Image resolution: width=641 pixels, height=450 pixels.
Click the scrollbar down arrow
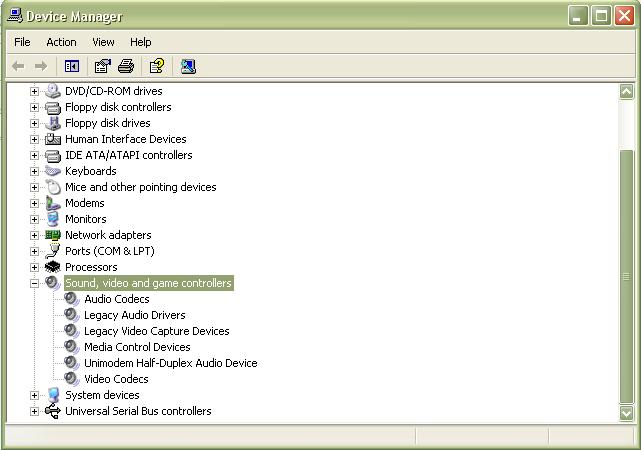[626, 413]
